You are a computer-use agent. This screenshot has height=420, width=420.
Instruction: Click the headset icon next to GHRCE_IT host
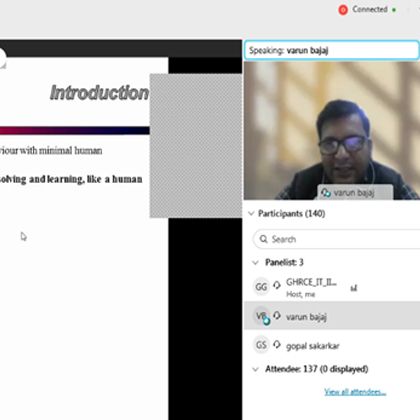click(x=277, y=285)
